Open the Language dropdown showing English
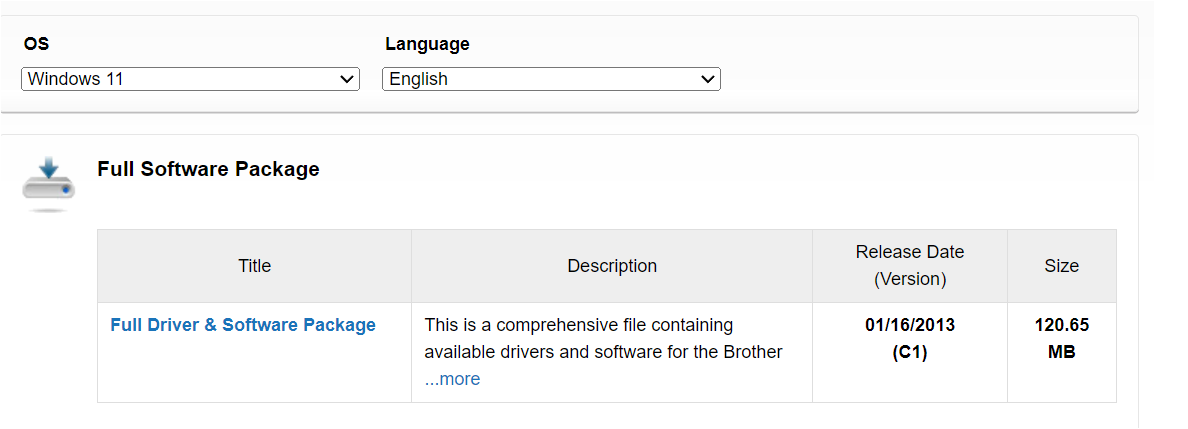The width and height of the screenshot is (1188, 429). 552,79
